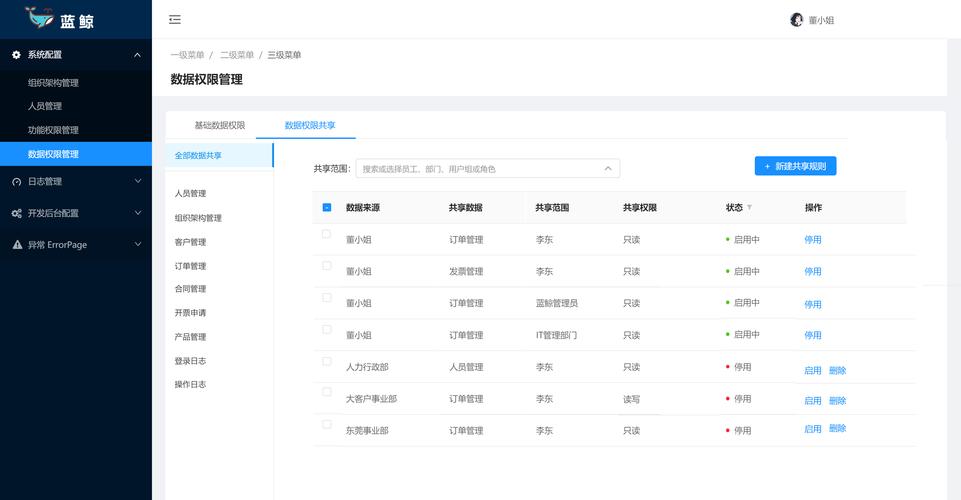Toggle the select-all checkbox in table header
Screen dimensions: 961x500
point(327,208)
